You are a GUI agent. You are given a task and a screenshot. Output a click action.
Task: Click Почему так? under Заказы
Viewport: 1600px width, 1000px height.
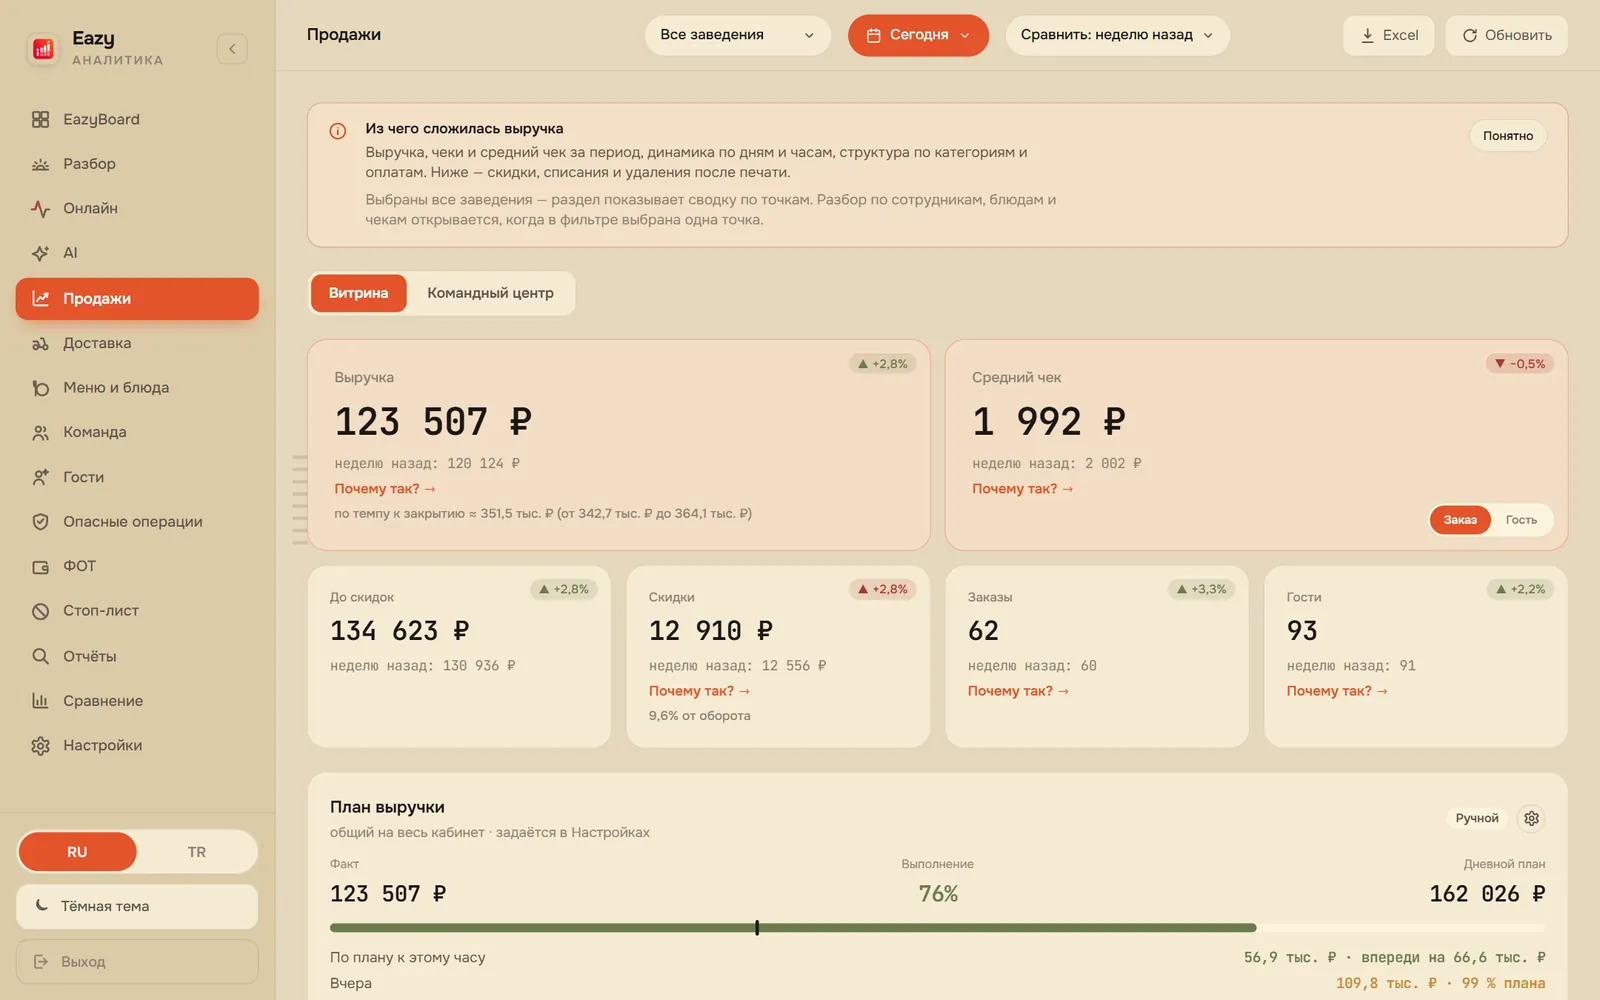pos(1018,691)
